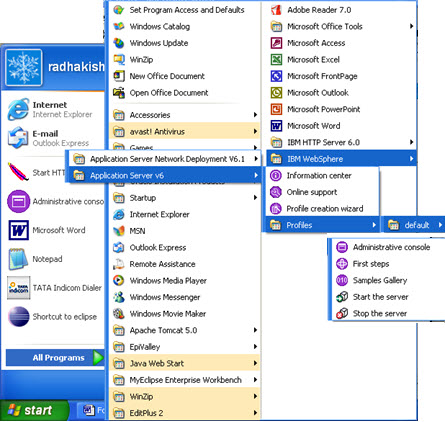The width and height of the screenshot is (445, 422).
Task: Click the WinZip folder near bottom
Action: [x=185, y=397]
